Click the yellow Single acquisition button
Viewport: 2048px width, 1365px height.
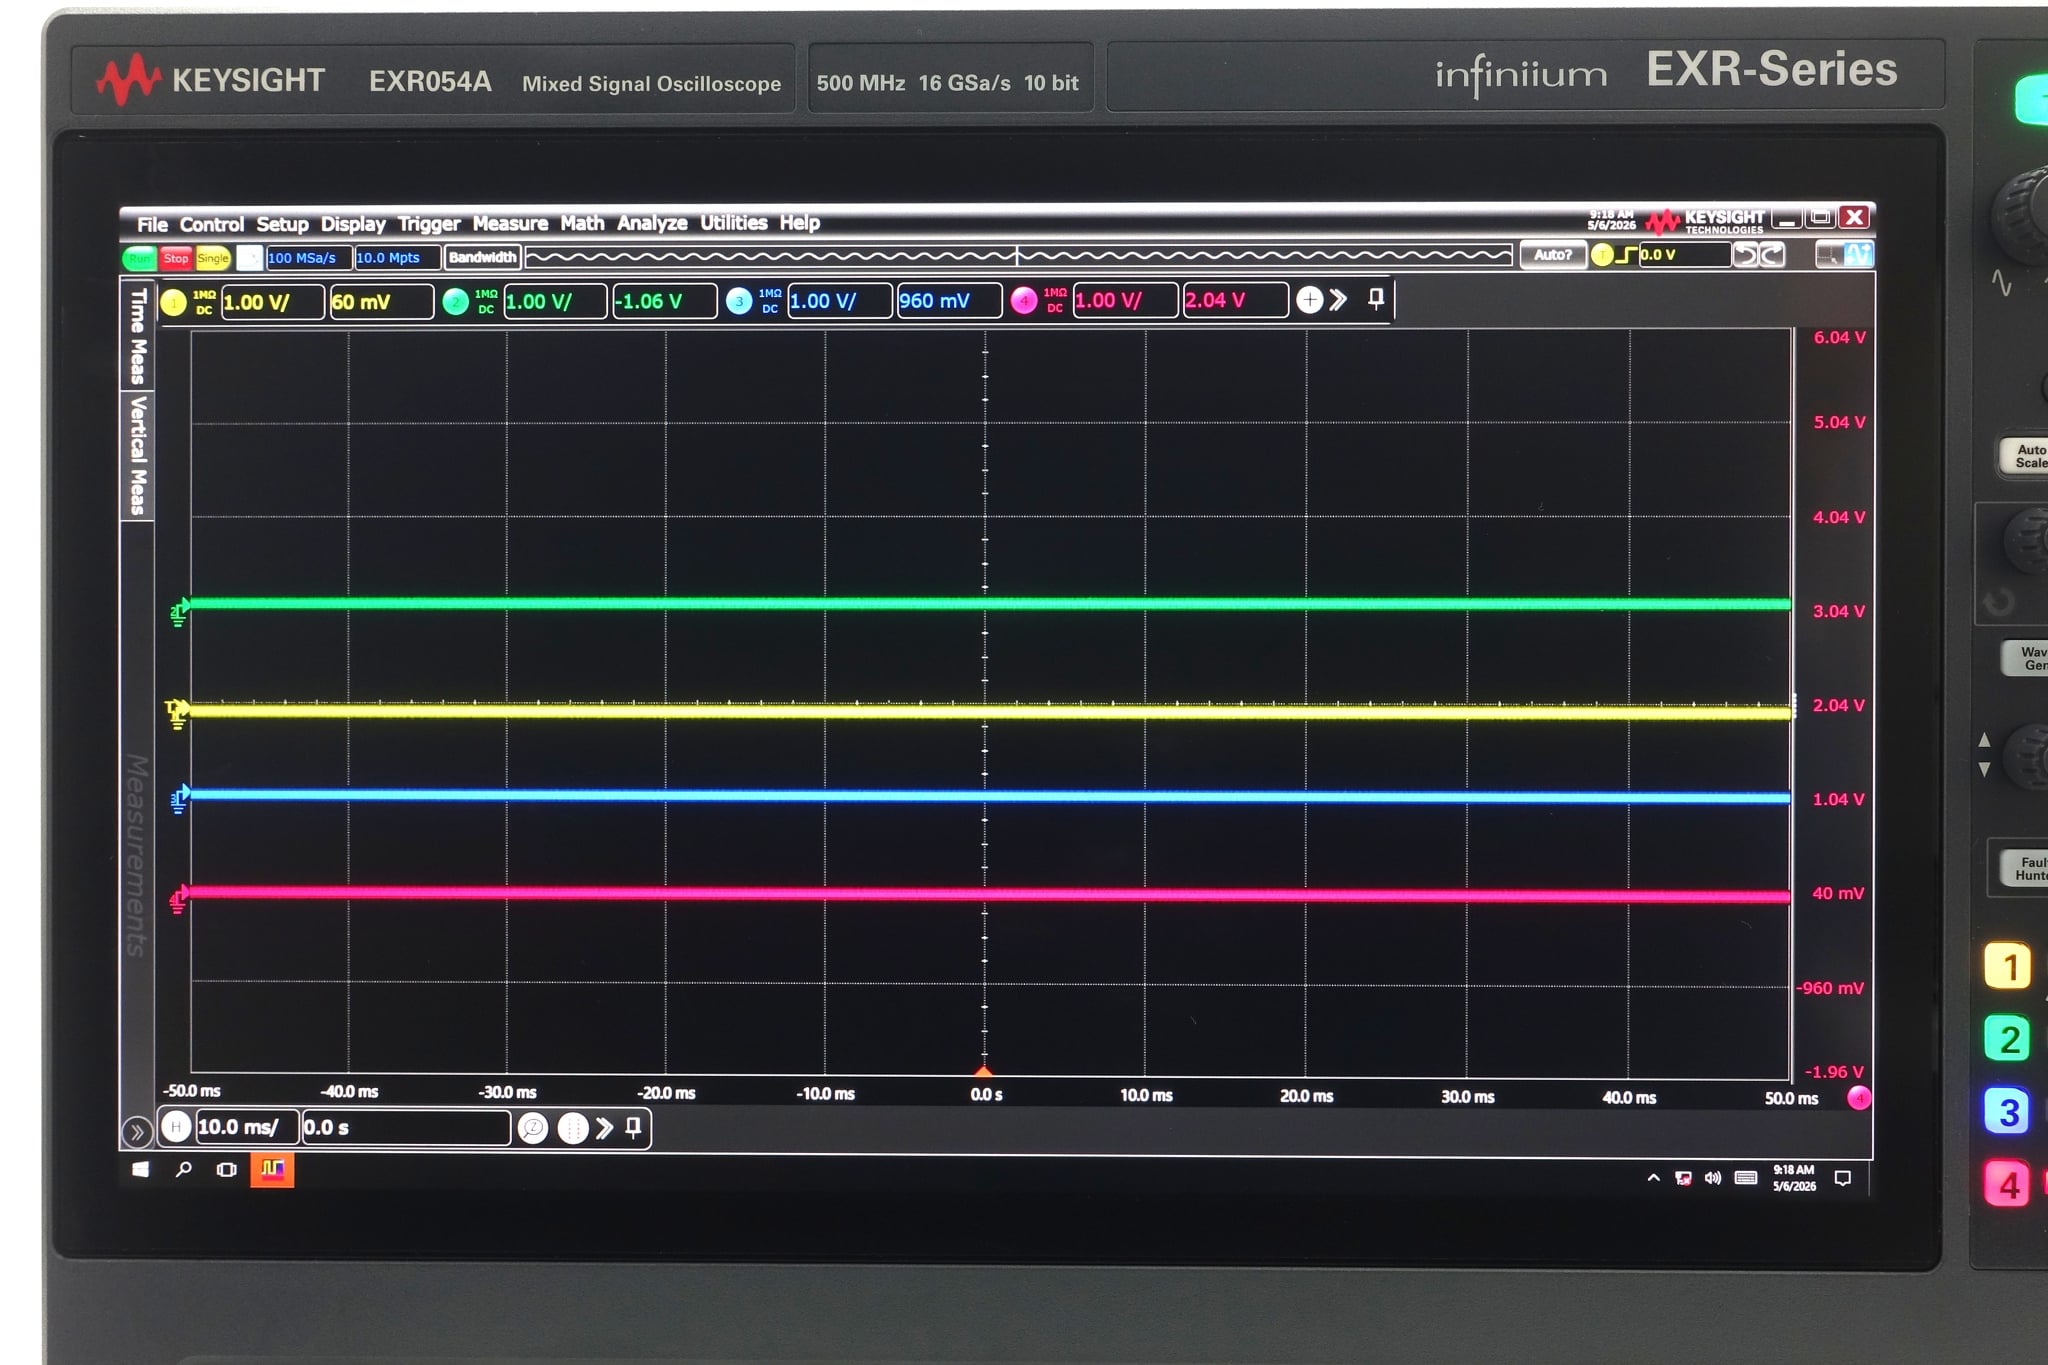click(213, 258)
